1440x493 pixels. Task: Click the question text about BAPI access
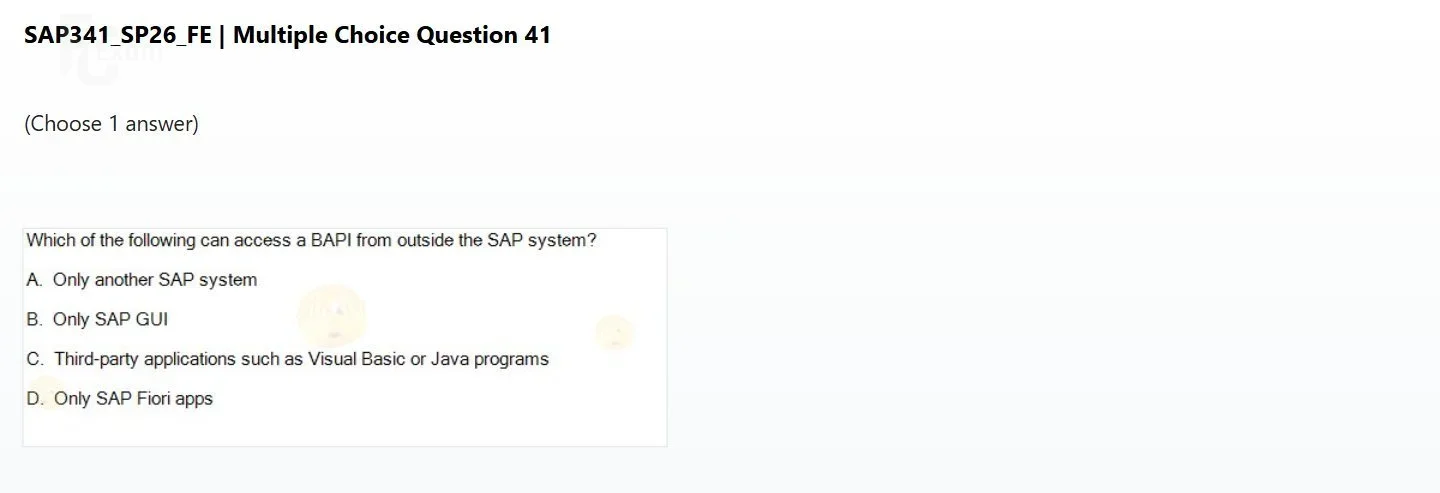tap(311, 240)
